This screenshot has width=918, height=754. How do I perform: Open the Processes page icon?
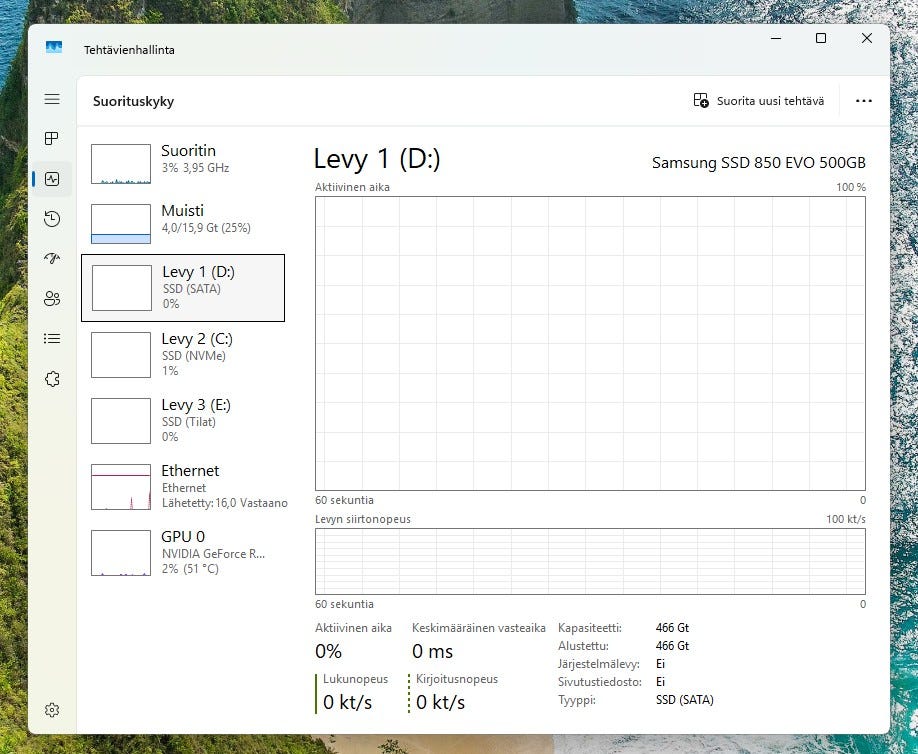tap(52, 138)
